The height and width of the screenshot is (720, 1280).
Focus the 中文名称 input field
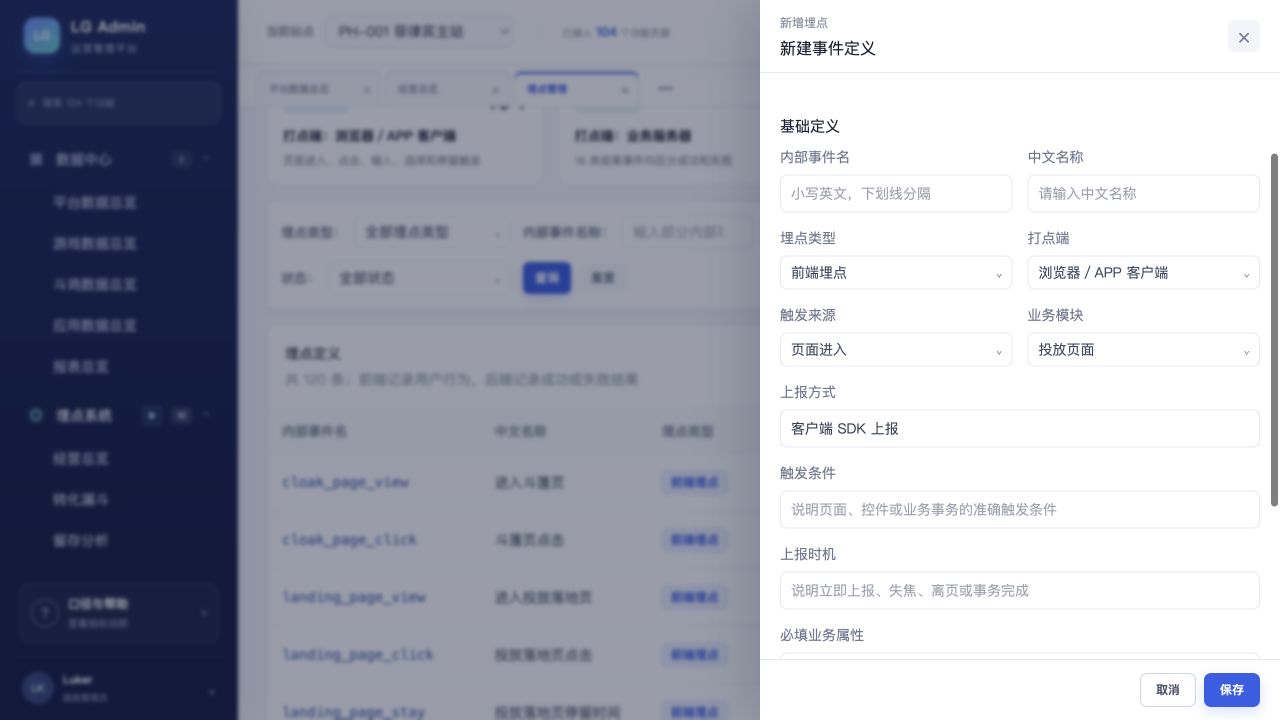pyautogui.click(x=1144, y=193)
